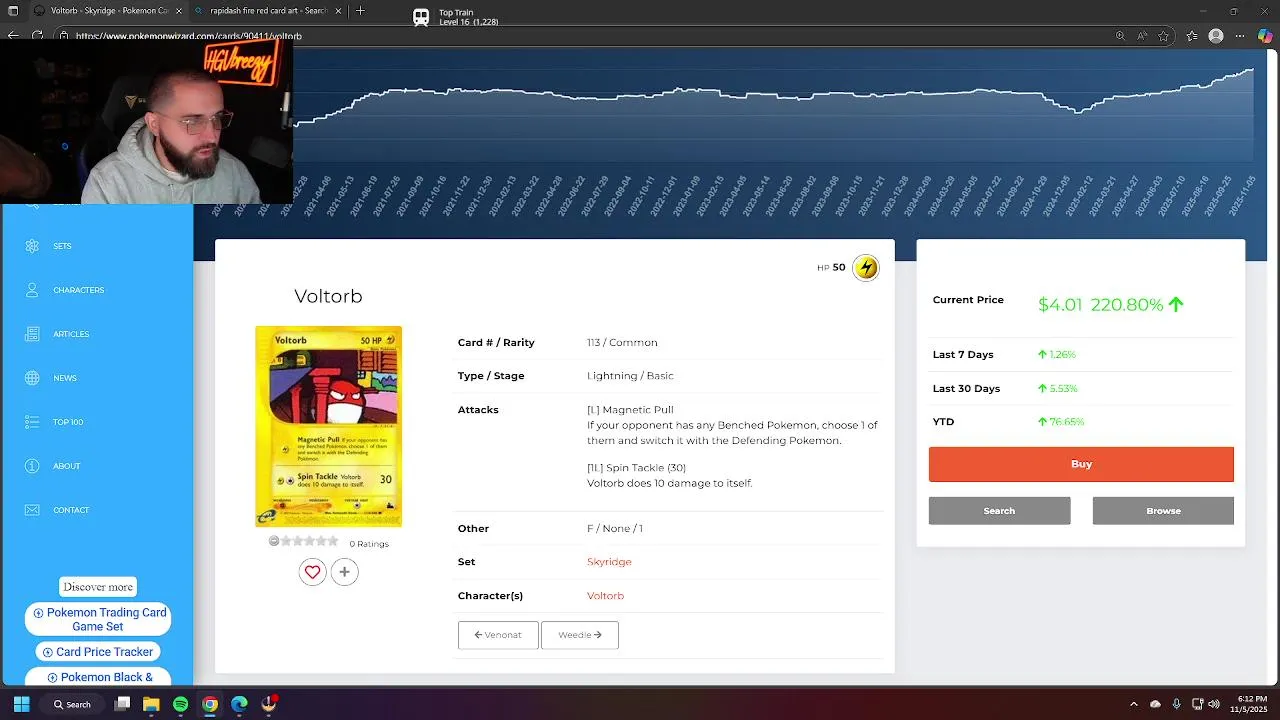
Task: Open the Voltorb character link
Action: (x=605, y=596)
